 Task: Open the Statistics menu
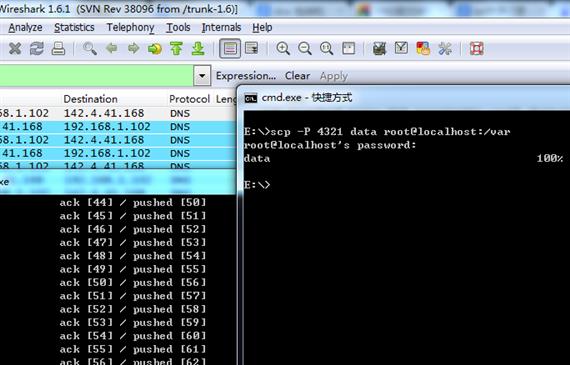point(74,28)
